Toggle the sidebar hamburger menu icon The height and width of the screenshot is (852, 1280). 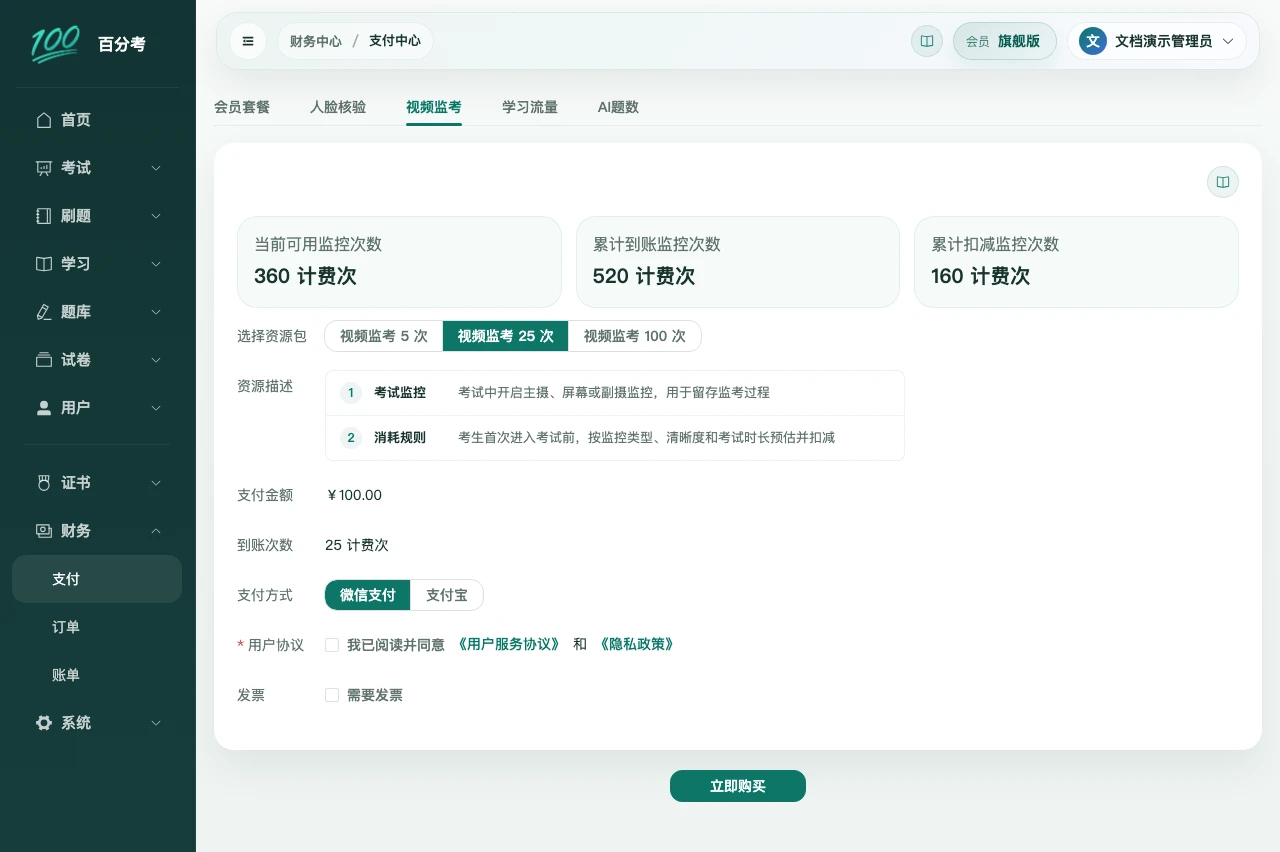pos(248,41)
